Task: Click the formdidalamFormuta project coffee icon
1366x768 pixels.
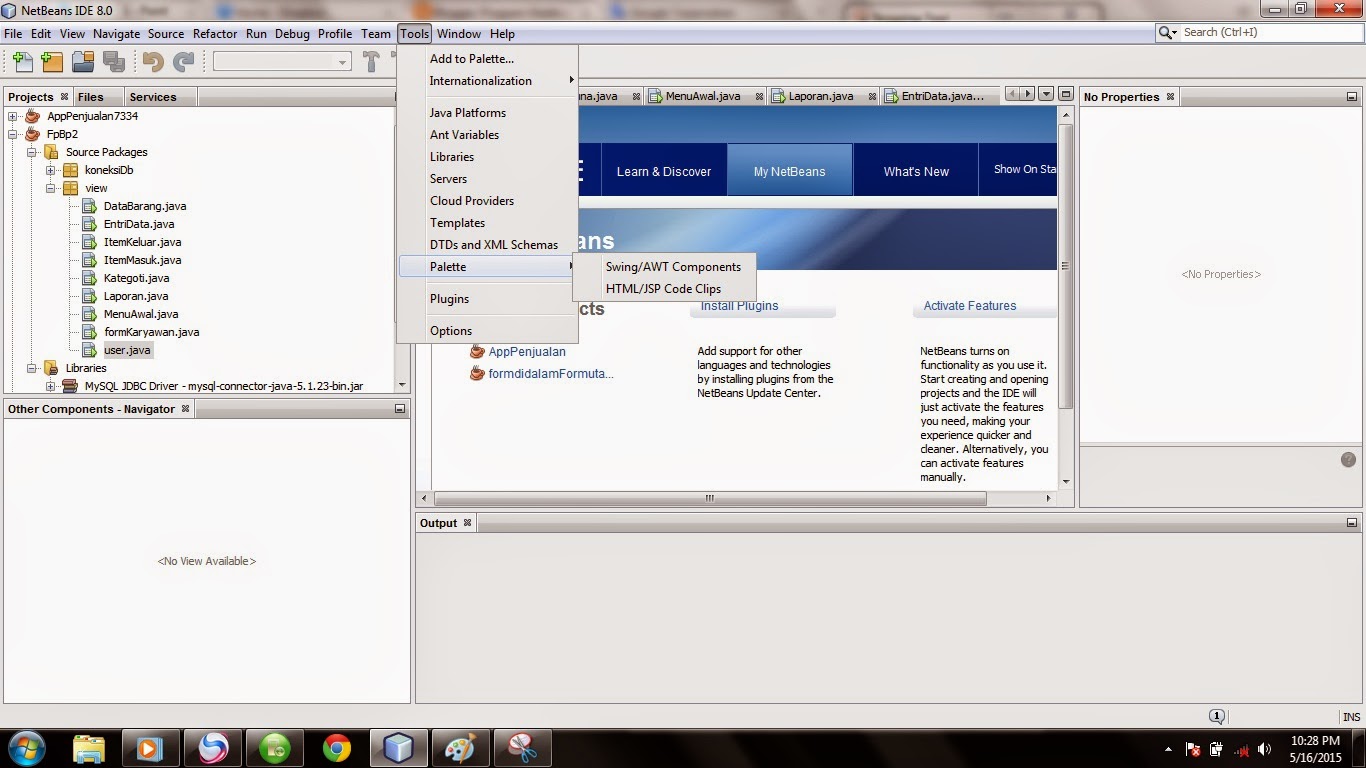Action: click(x=478, y=373)
